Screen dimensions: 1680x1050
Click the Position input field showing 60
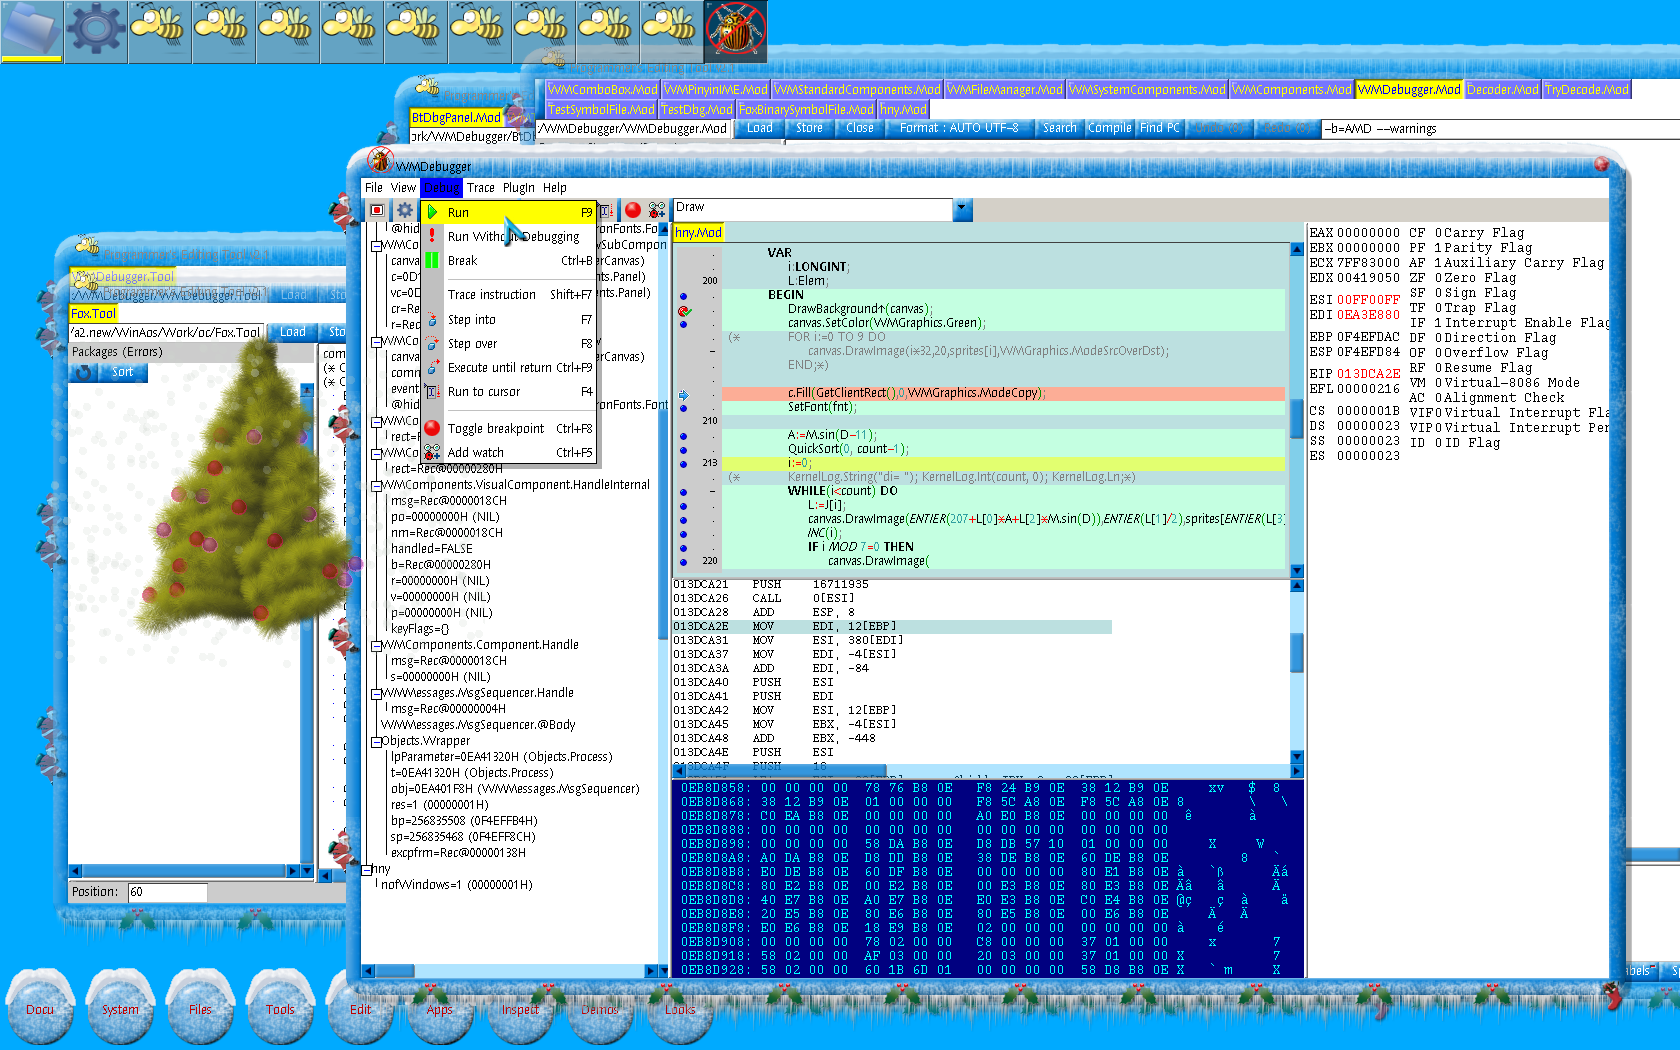[x=167, y=892]
